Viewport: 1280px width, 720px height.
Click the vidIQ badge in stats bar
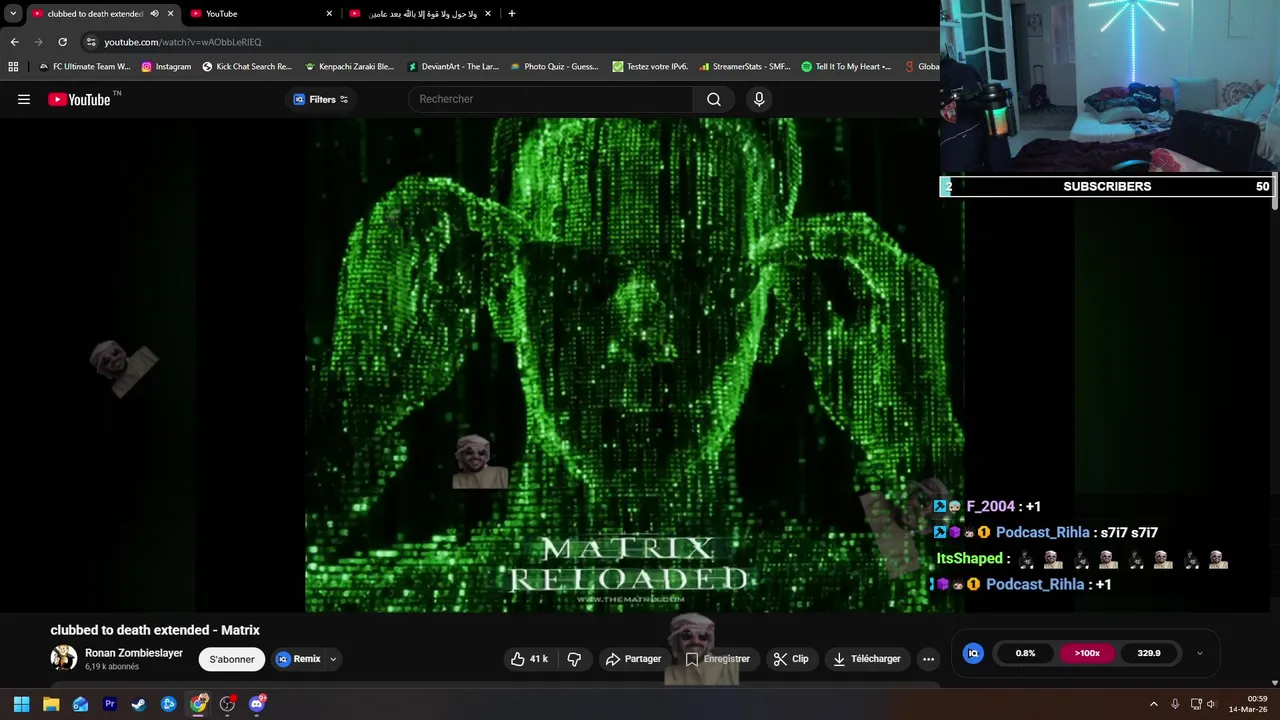[973, 653]
